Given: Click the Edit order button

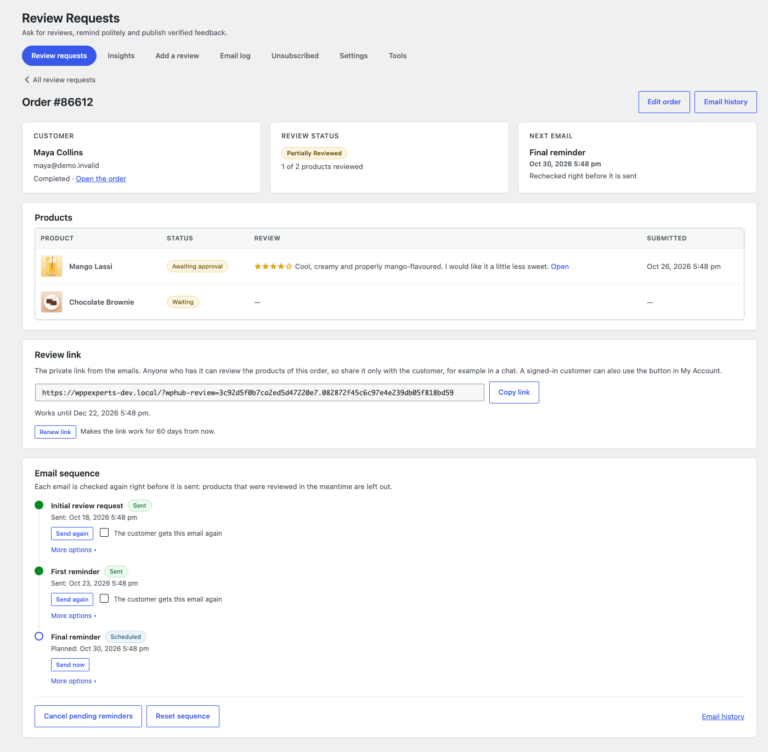Looking at the screenshot, I should (x=664, y=102).
